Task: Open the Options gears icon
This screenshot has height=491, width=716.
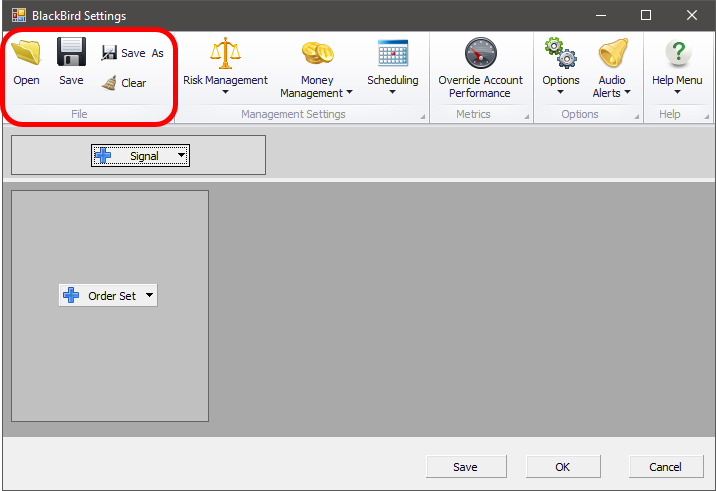Action: click(560, 53)
